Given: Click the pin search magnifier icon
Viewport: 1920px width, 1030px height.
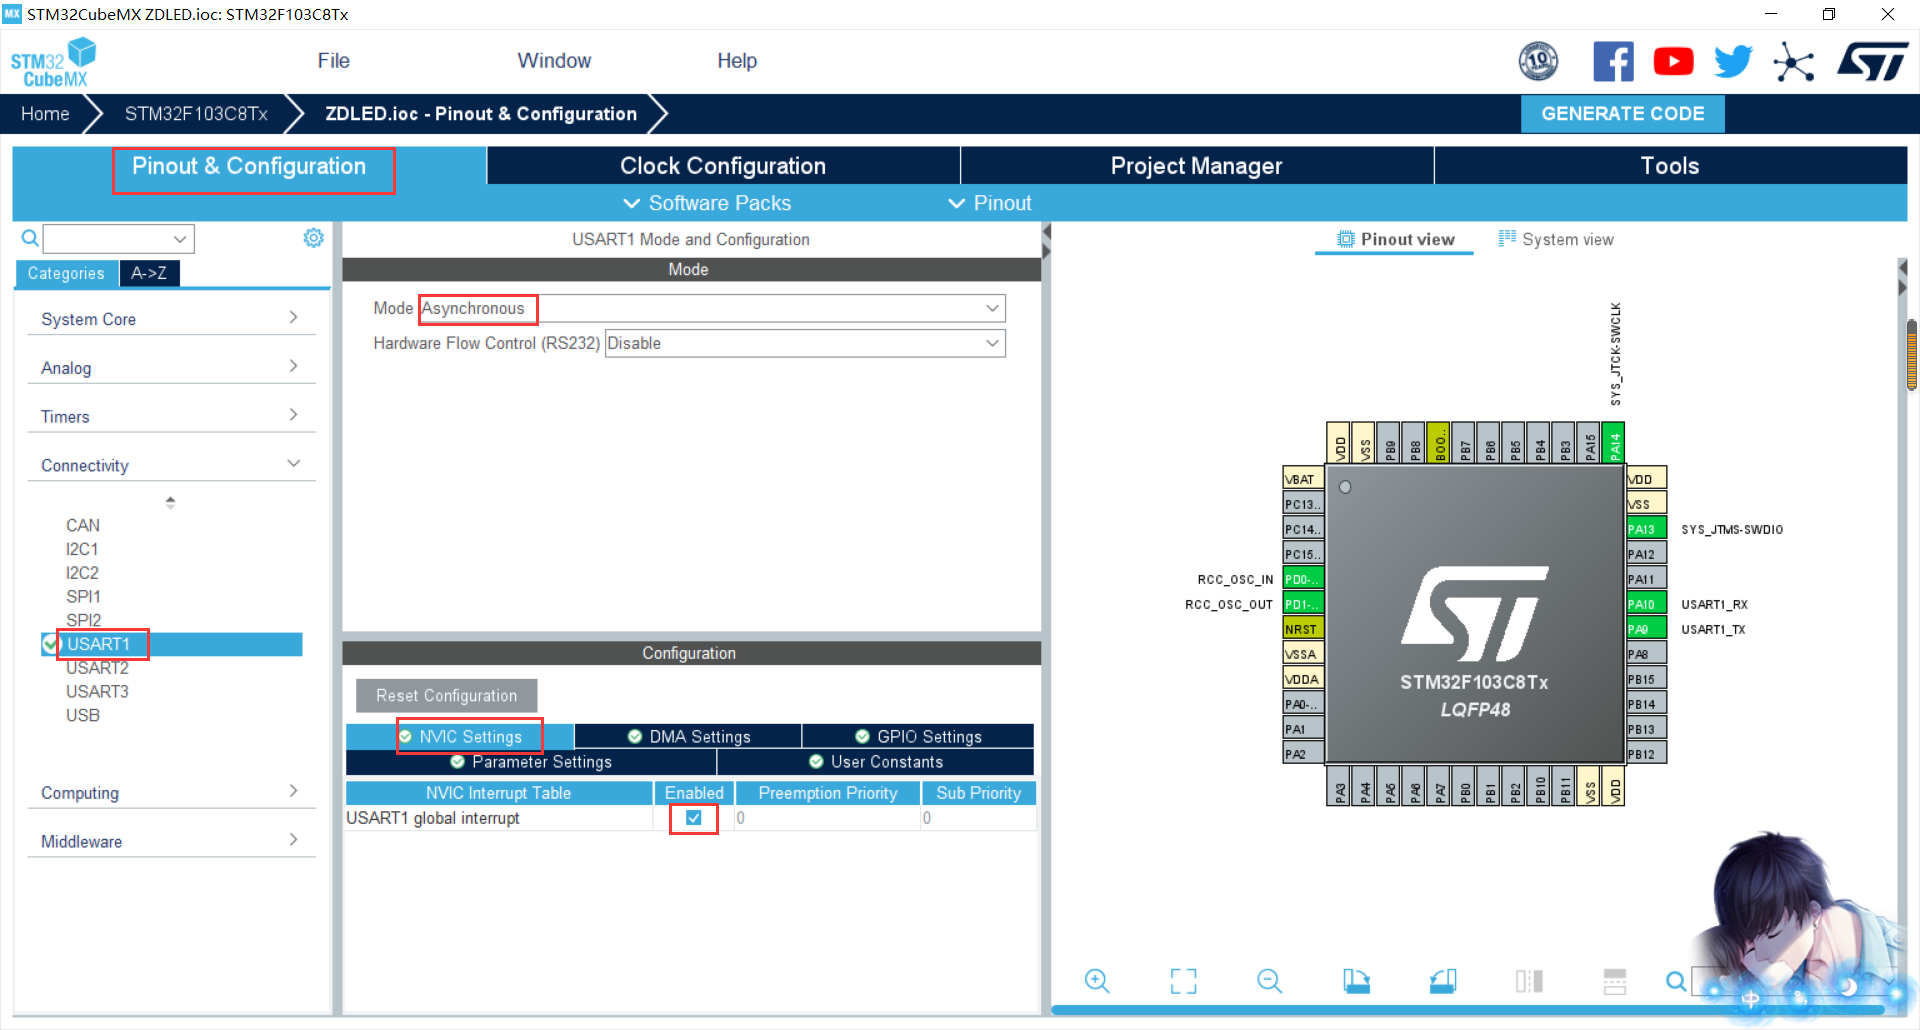Looking at the screenshot, I should coord(1676,981).
